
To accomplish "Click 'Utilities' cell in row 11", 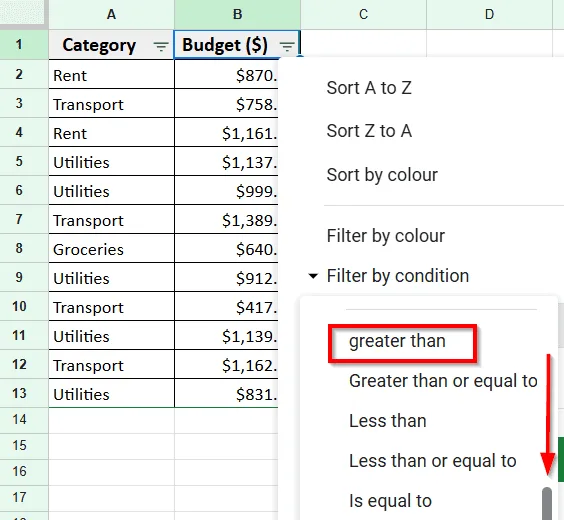I will tap(112, 335).
